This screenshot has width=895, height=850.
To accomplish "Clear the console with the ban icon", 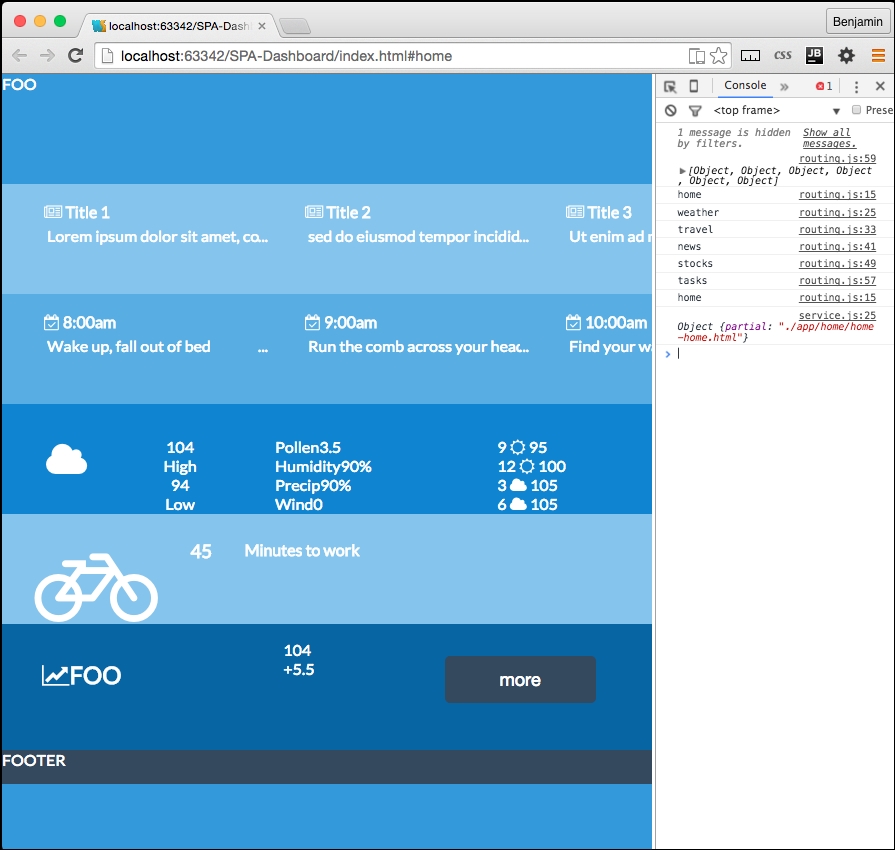I will coord(671,111).
